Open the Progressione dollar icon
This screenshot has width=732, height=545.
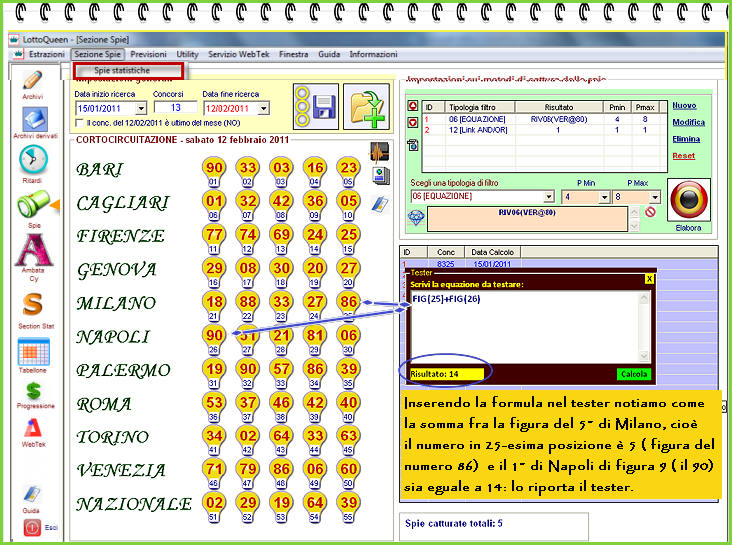click(x=34, y=391)
